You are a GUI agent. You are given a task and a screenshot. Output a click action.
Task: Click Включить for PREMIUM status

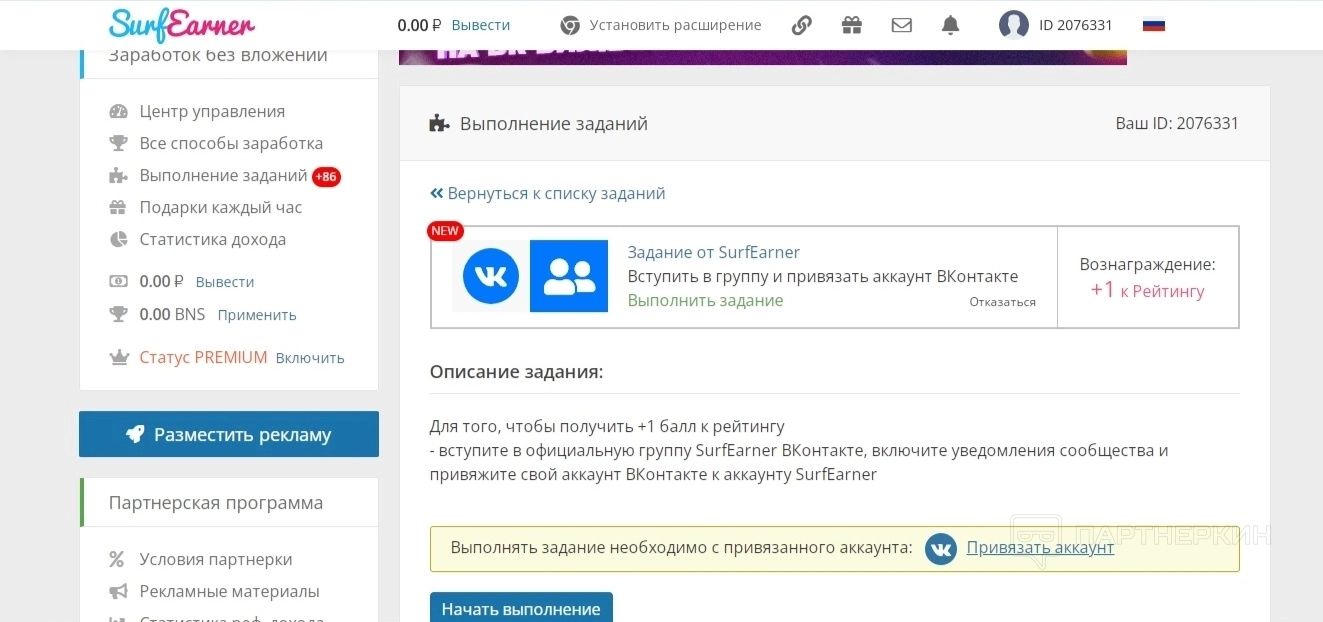point(310,358)
